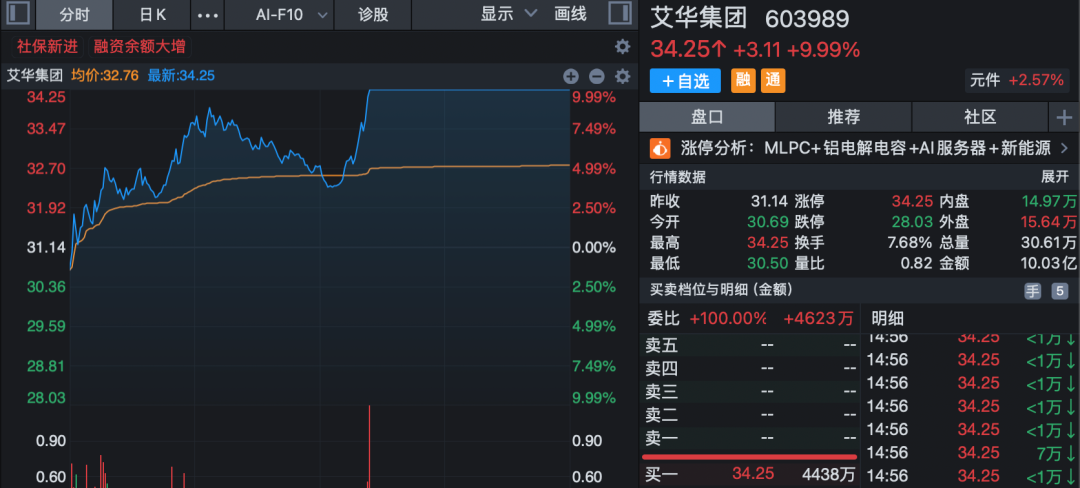Open settings gear beside 融资余额大增 tags
This screenshot has height=488, width=1080.
click(622, 47)
